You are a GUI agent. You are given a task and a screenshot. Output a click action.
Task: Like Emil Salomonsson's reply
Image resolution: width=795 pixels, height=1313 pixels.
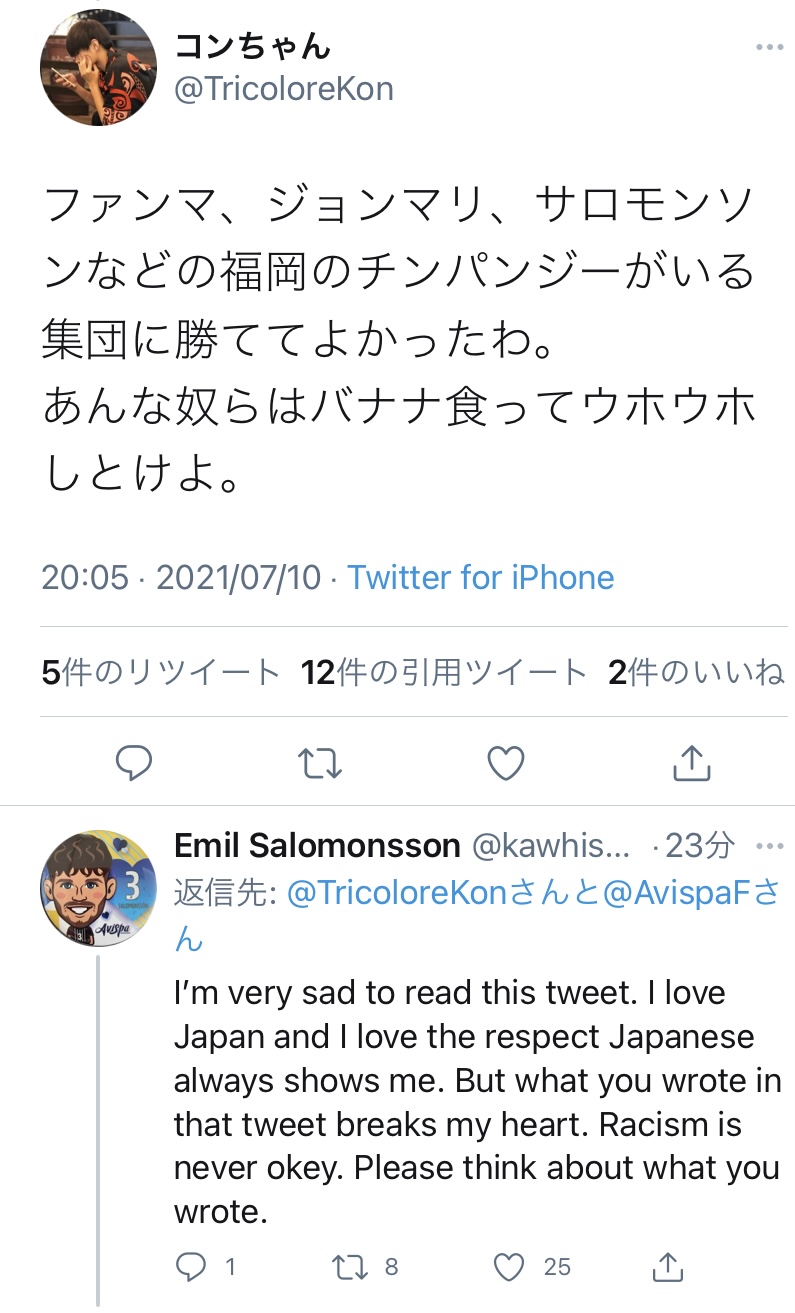coord(510,1267)
